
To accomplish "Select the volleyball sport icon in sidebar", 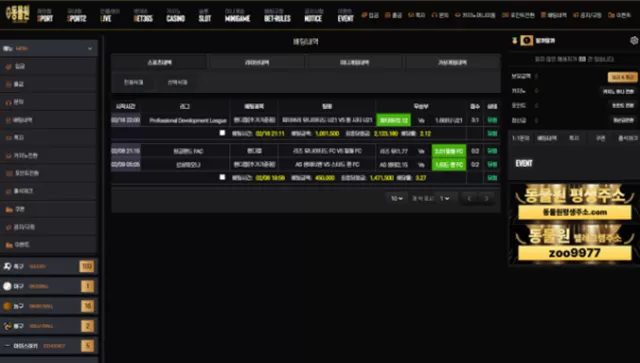I will pos(7,326).
